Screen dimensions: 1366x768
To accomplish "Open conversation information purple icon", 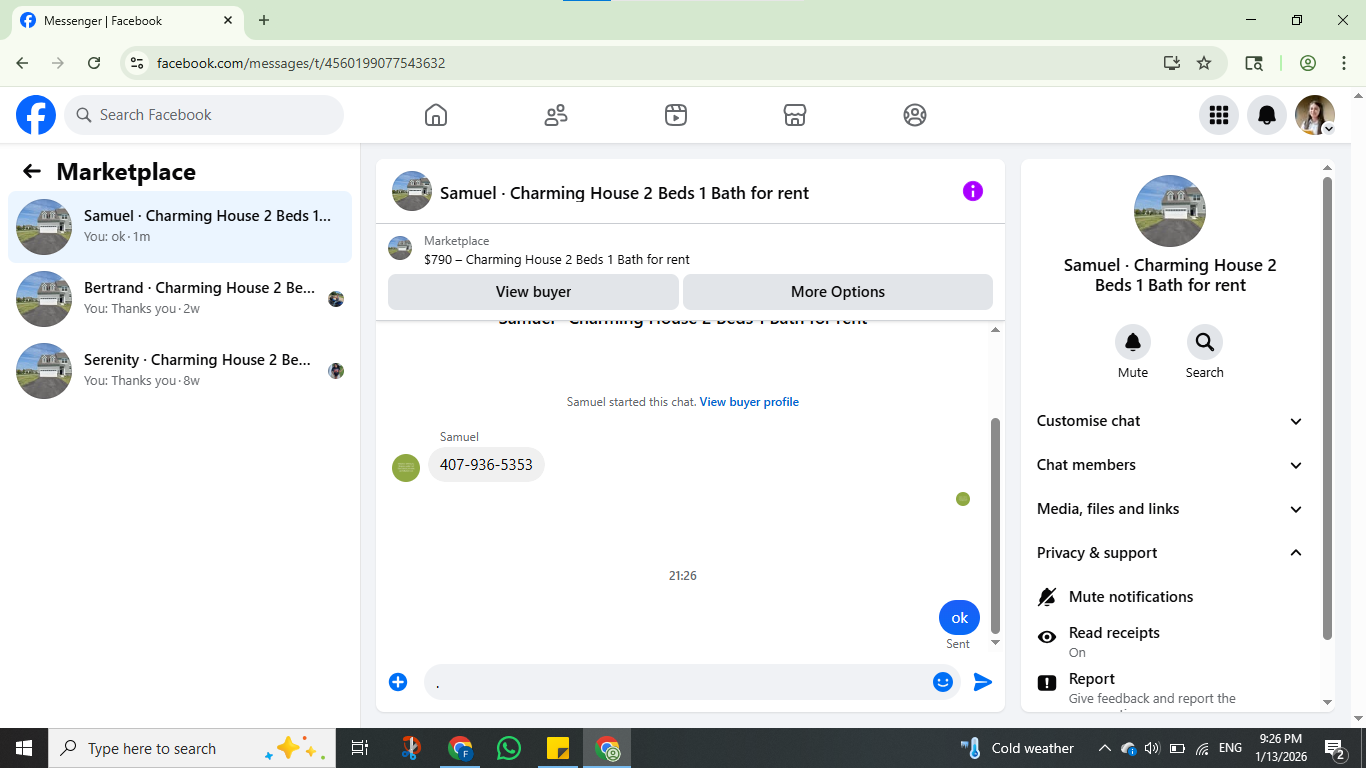I will click(x=973, y=191).
